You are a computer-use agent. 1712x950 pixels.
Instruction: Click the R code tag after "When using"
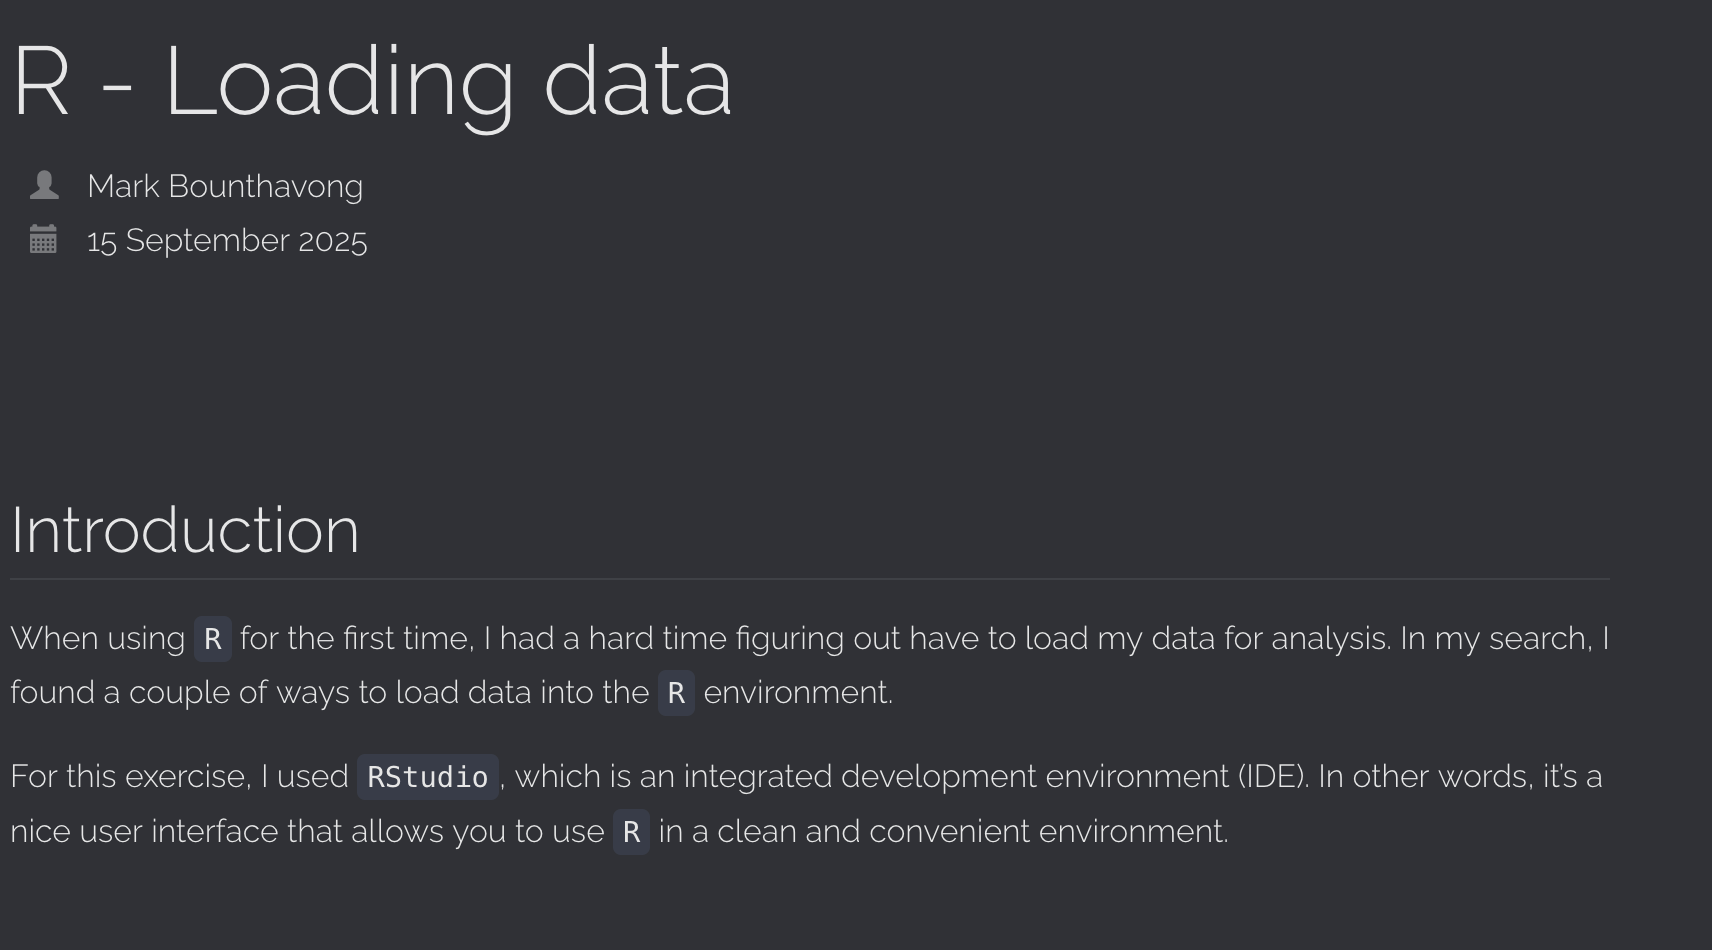pos(212,639)
